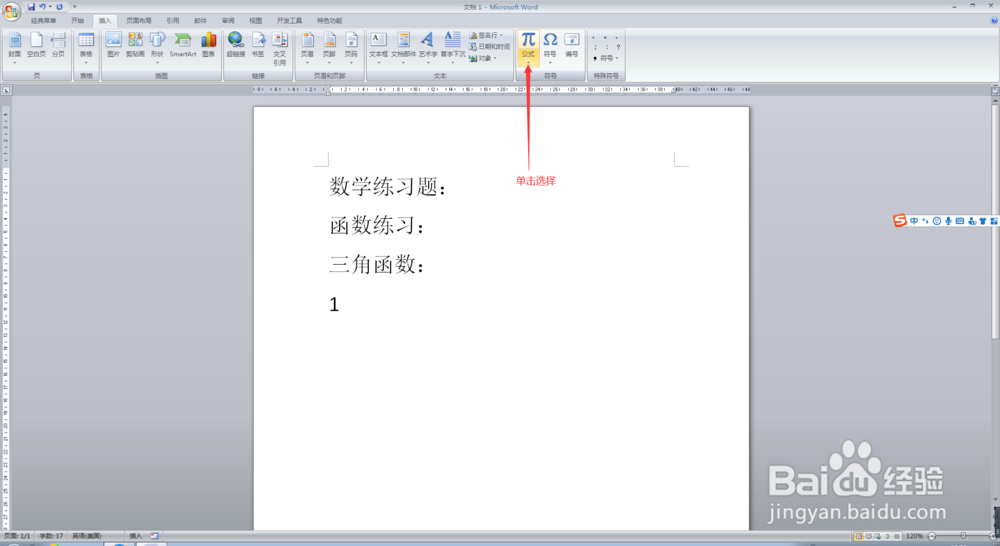Insert a hyperlink (超链接)
Image resolution: width=1000 pixels, height=546 pixels.
click(x=236, y=47)
